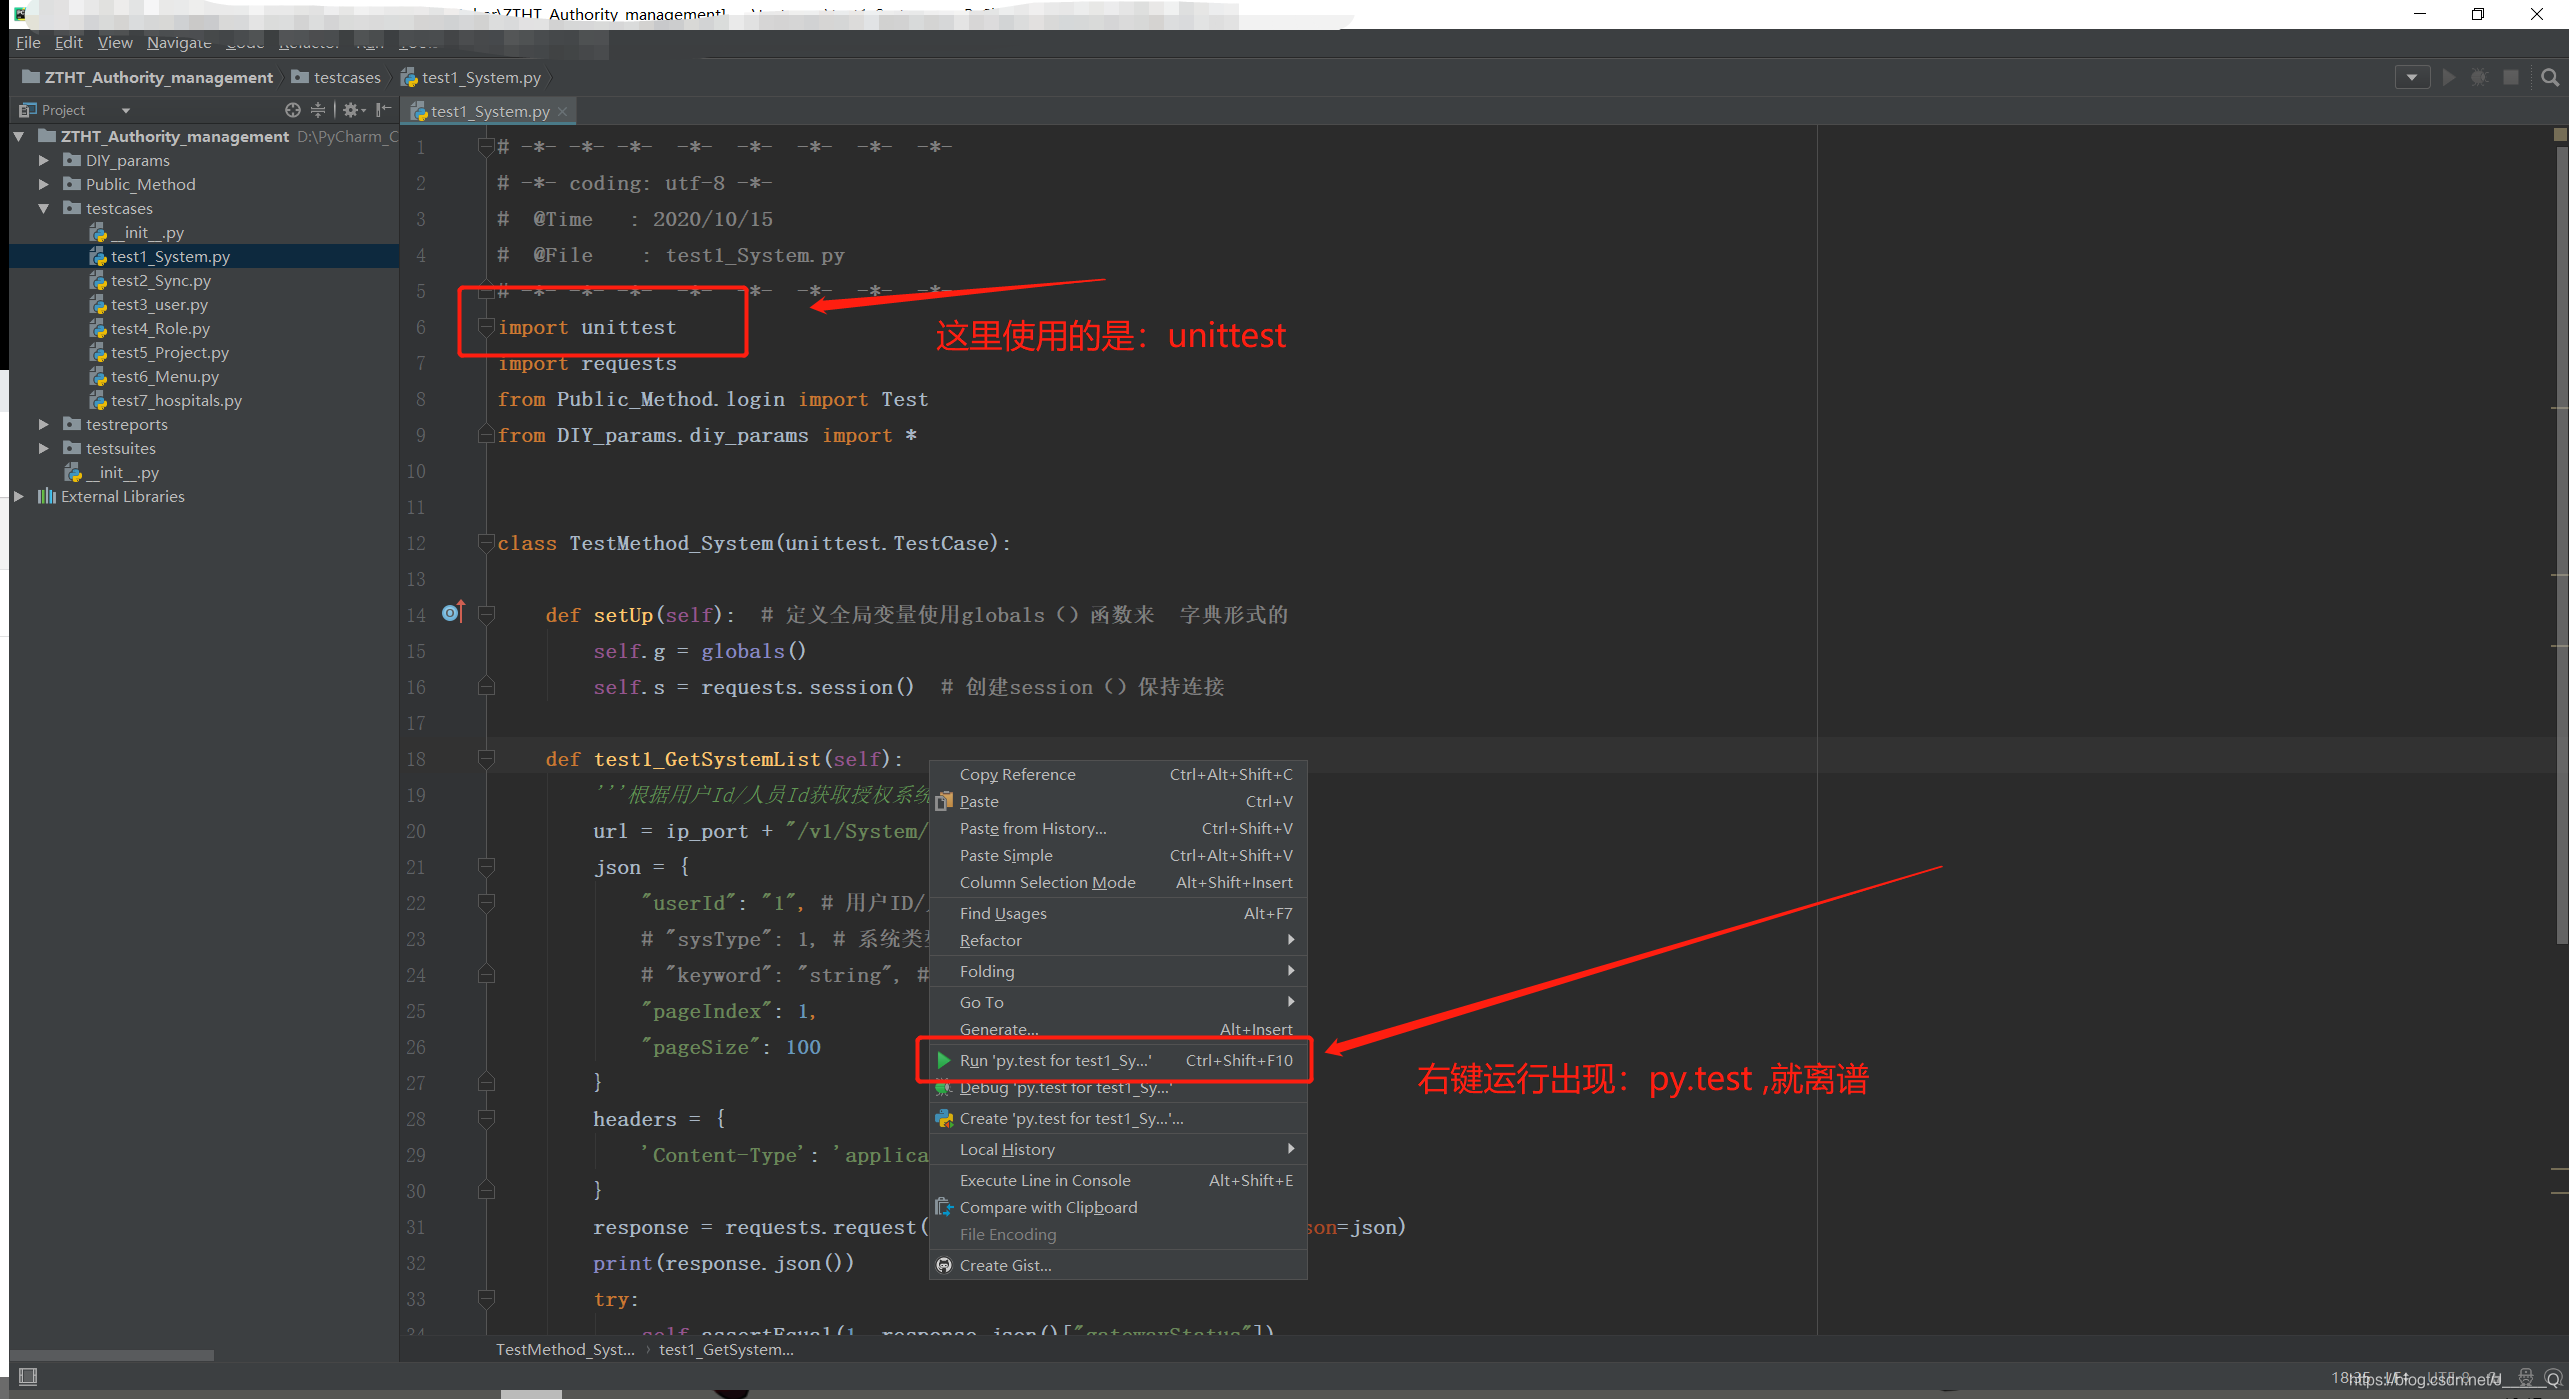Choose Create Gist... in context menu

1118,1265
